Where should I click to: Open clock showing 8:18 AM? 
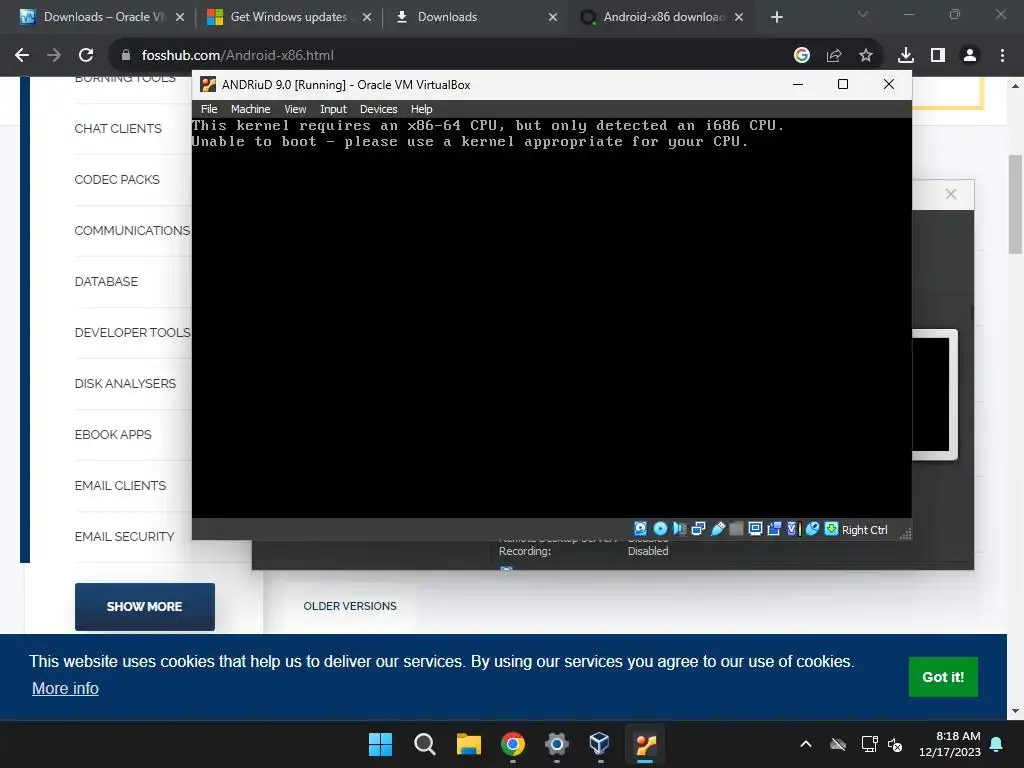pyautogui.click(x=950, y=744)
